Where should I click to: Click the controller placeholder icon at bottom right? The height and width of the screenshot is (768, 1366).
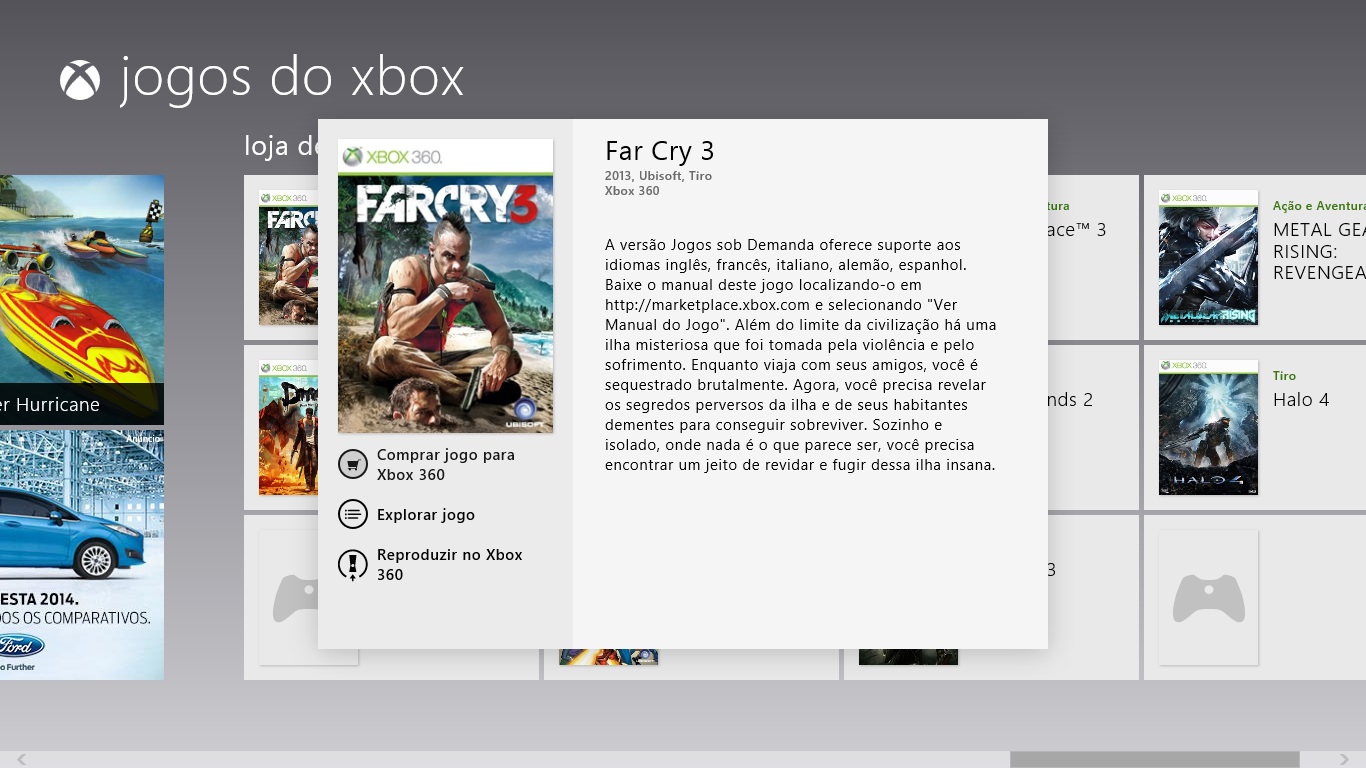[1208, 598]
